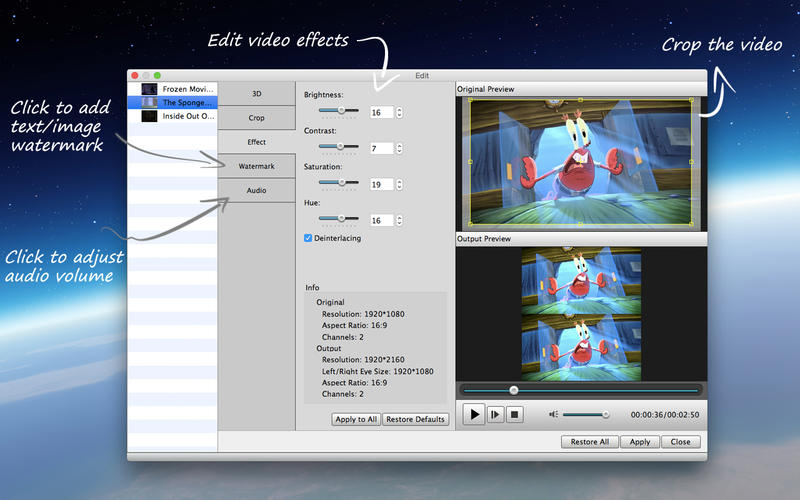Screen dimensions: 800x500
Task: Click the Restore All button
Action: pyautogui.click(x=590, y=442)
